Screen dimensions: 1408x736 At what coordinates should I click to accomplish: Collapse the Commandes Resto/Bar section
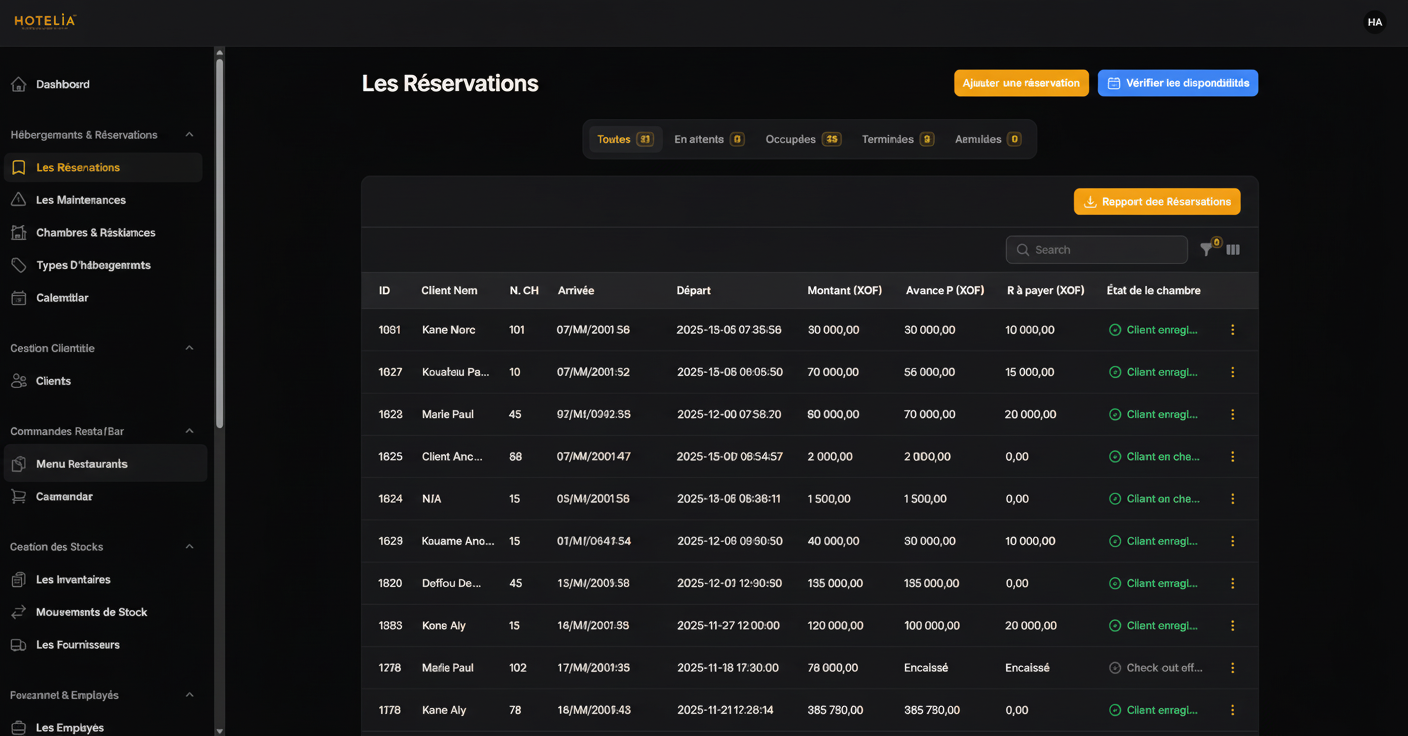click(189, 431)
